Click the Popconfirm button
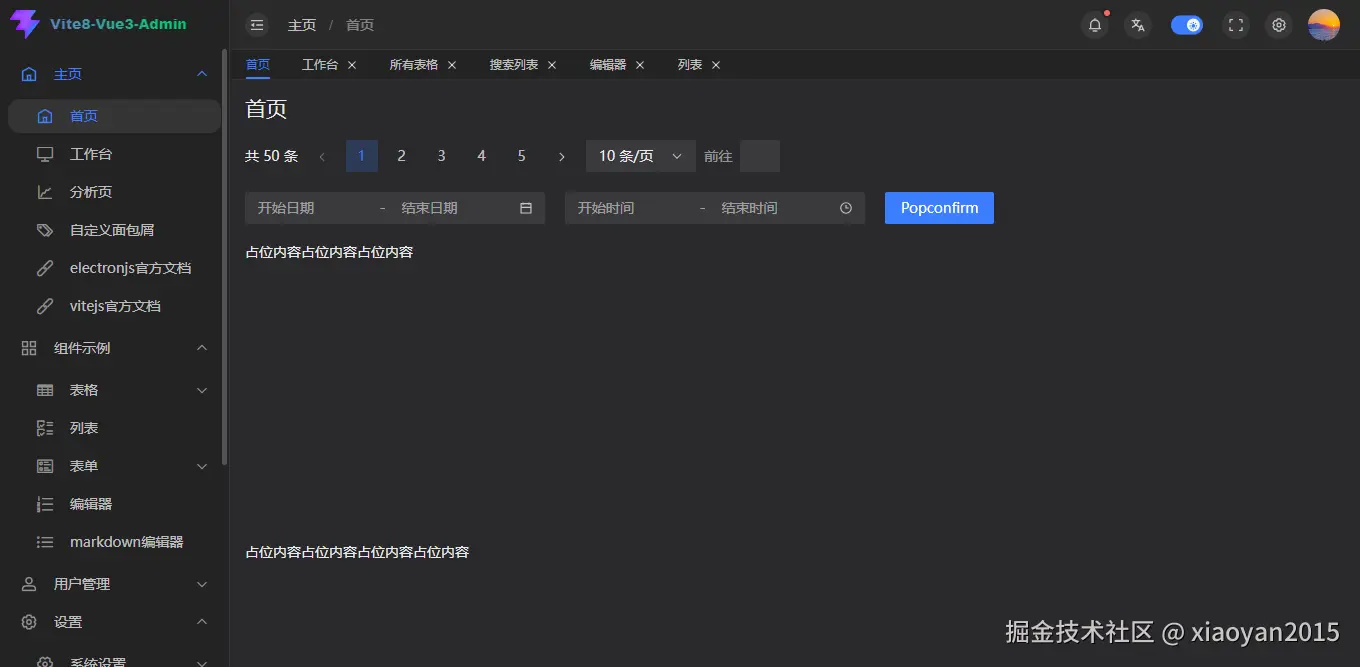 [939, 208]
